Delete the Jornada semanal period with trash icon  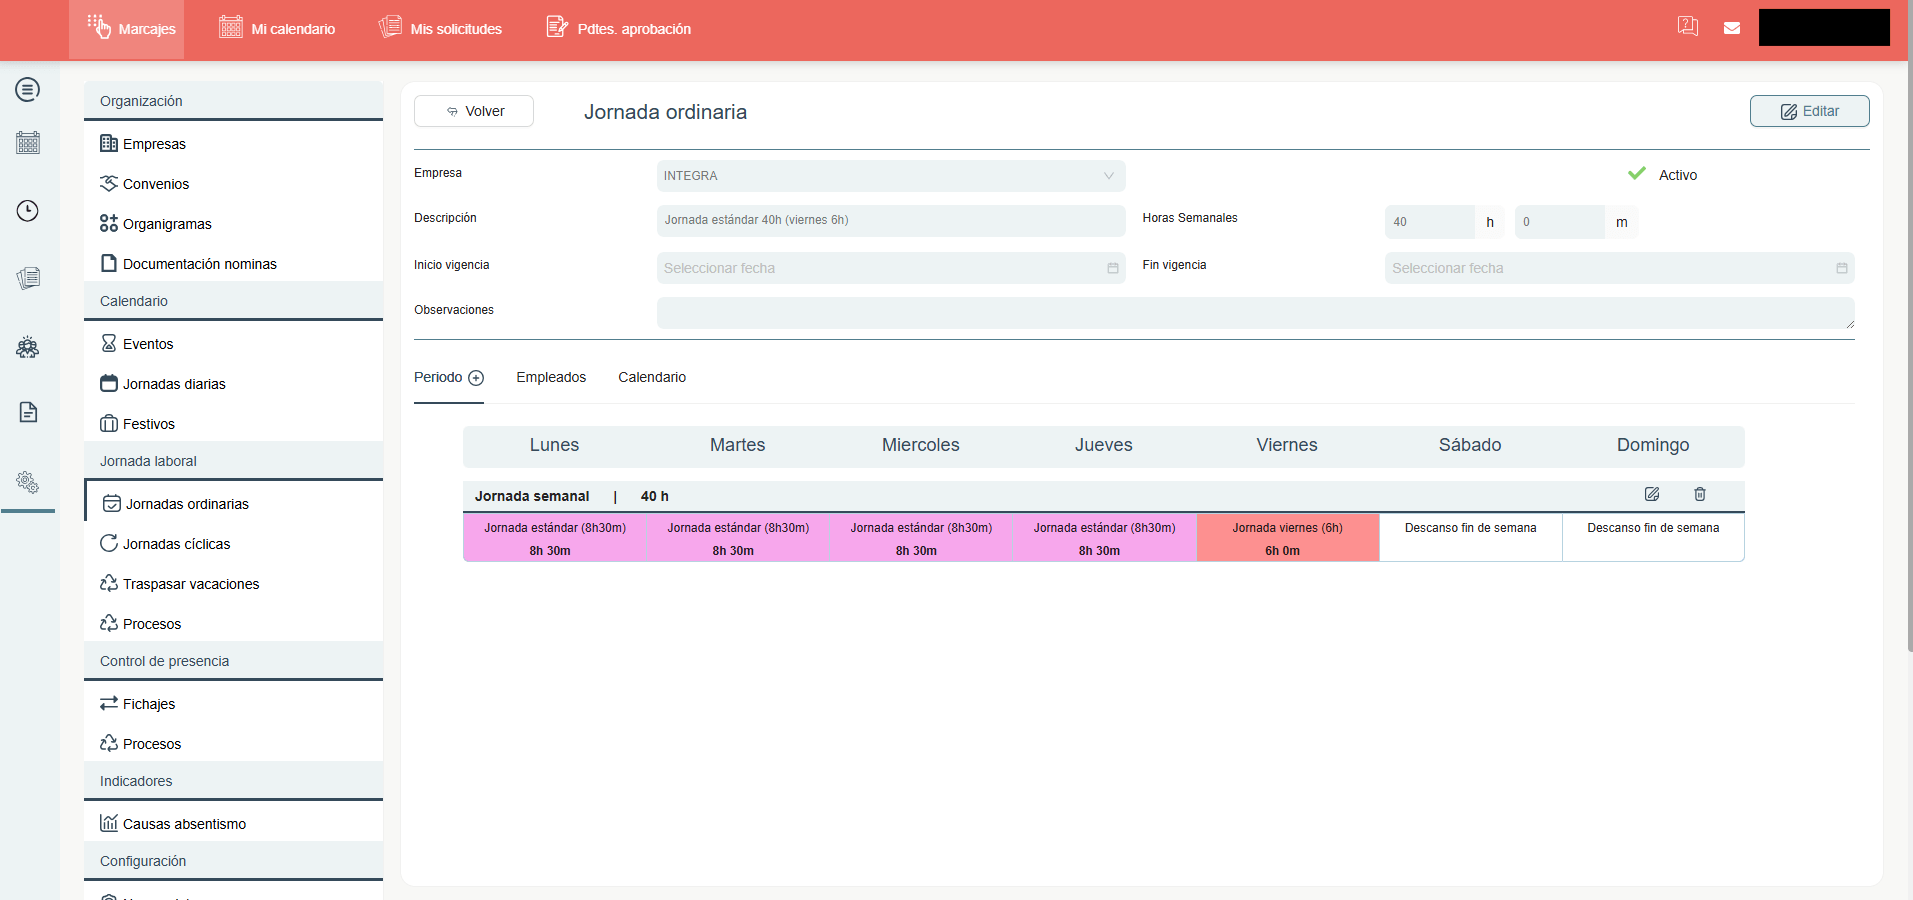click(1700, 494)
